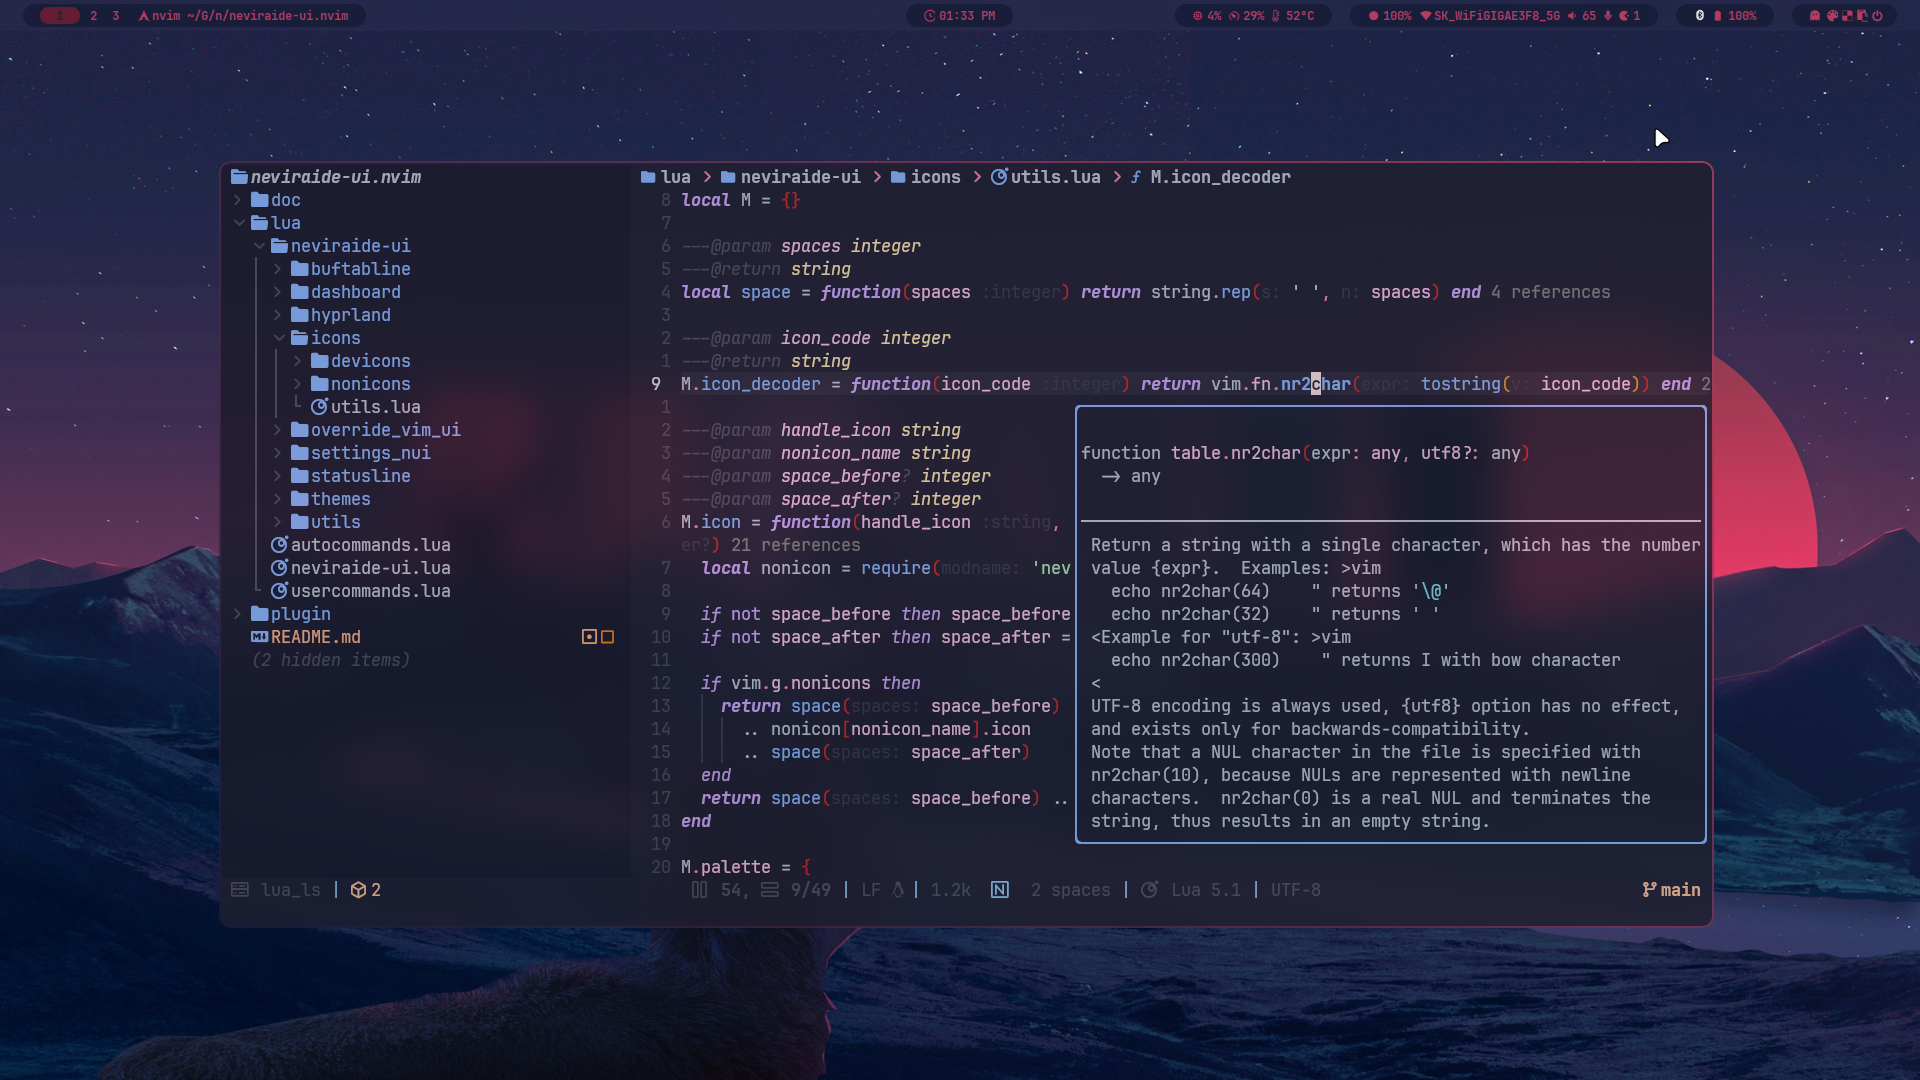1920x1080 pixels.
Task: Click the Bluetooth icon in top bar
Action: (1700, 16)
